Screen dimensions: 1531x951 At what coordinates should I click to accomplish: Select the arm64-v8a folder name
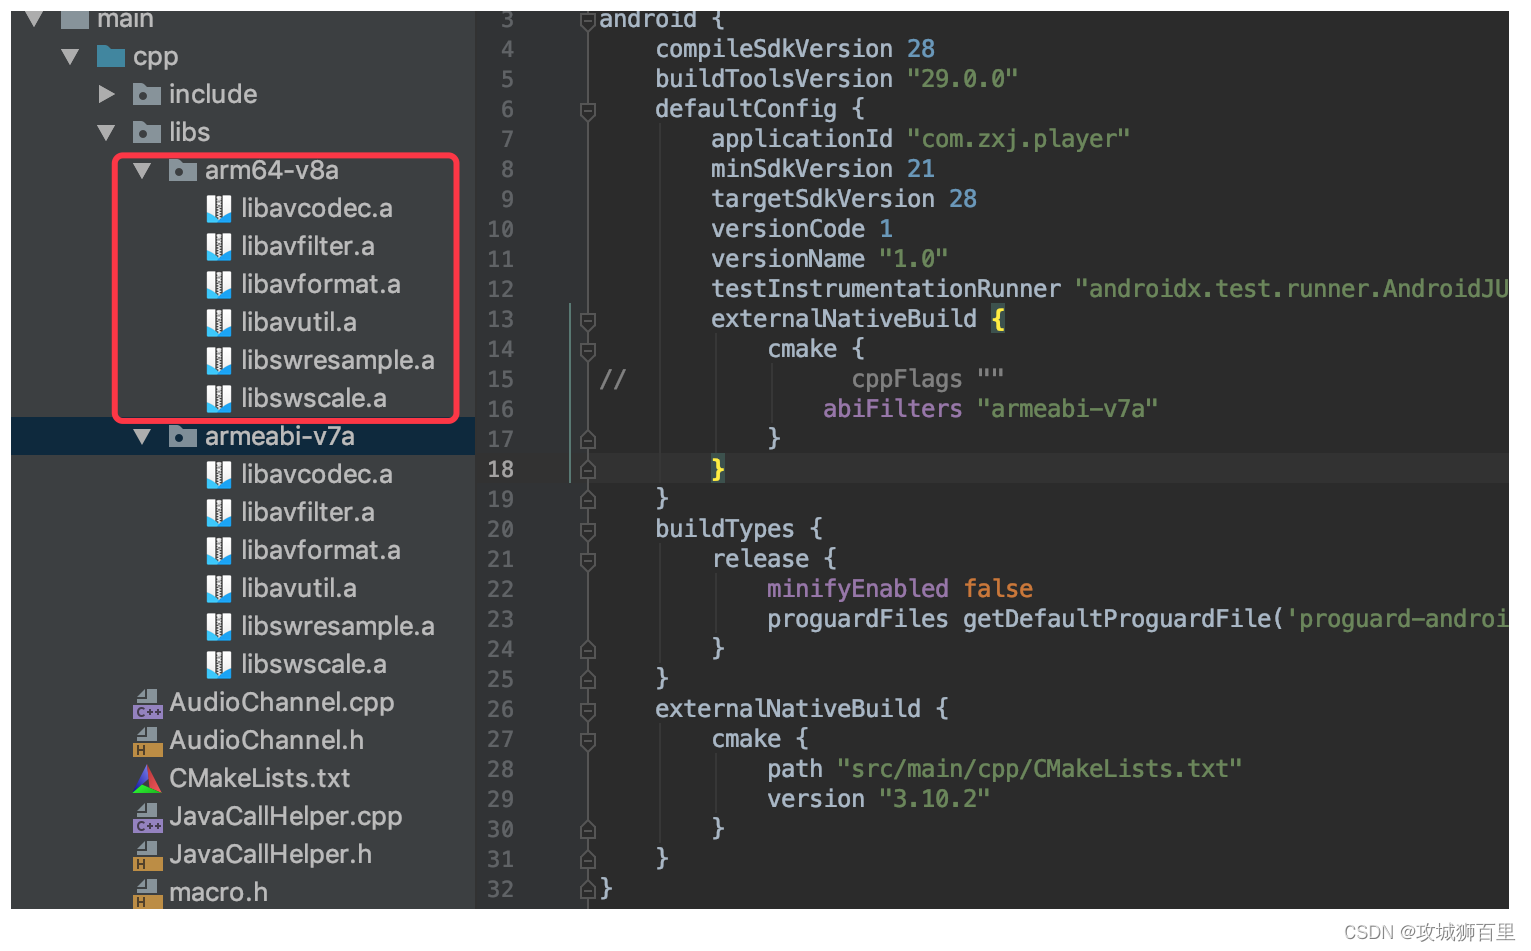tap(272, 170)
